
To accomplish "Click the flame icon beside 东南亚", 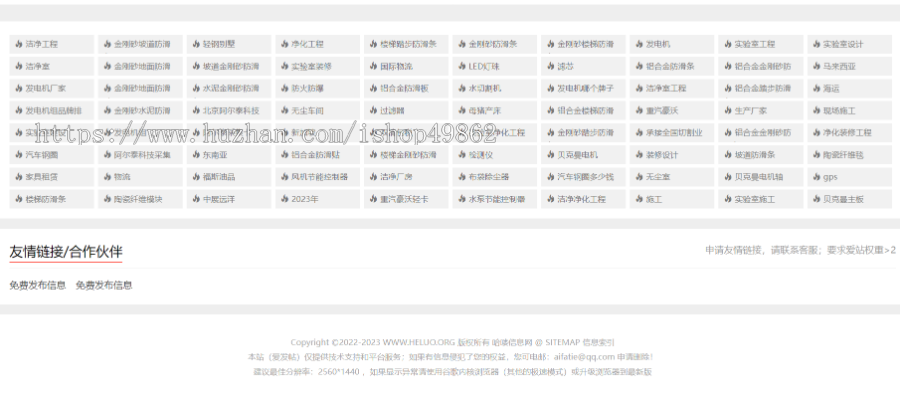I will click(196, 155).
